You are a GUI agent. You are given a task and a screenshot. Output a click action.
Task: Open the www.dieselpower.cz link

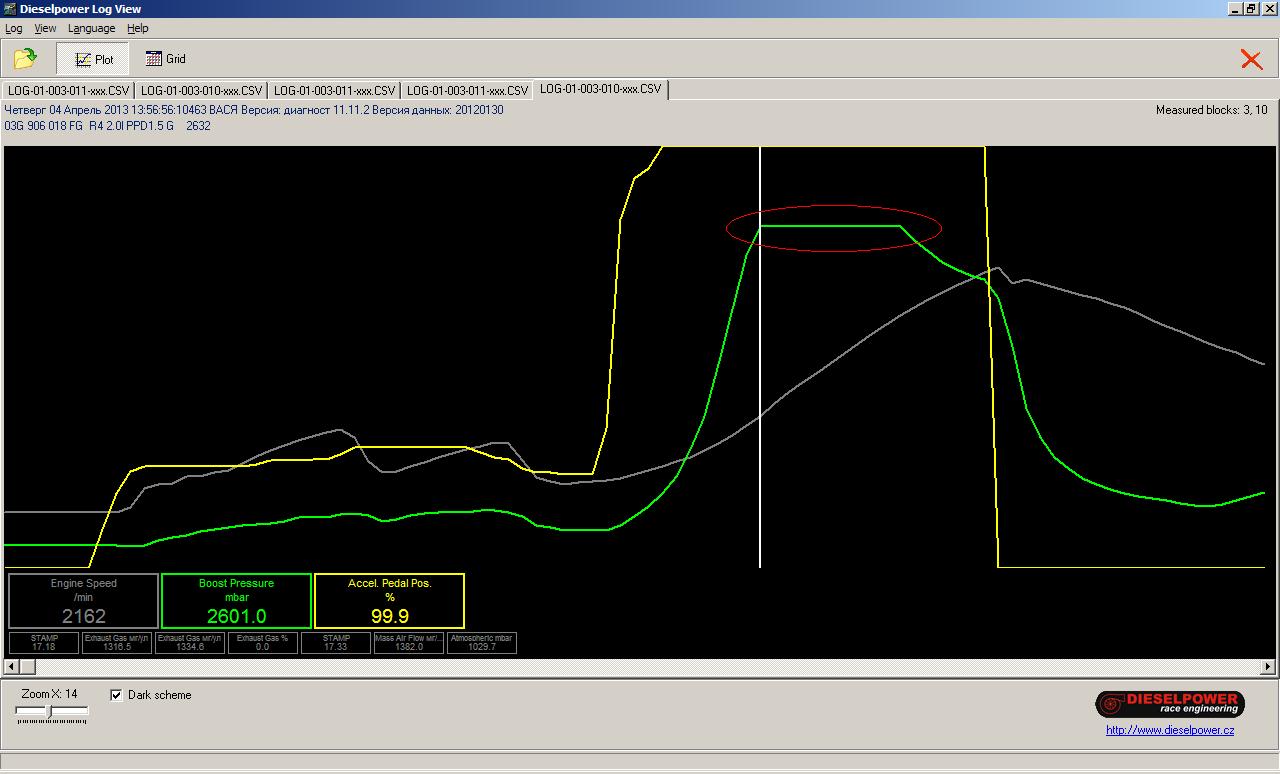point(1169,730)
